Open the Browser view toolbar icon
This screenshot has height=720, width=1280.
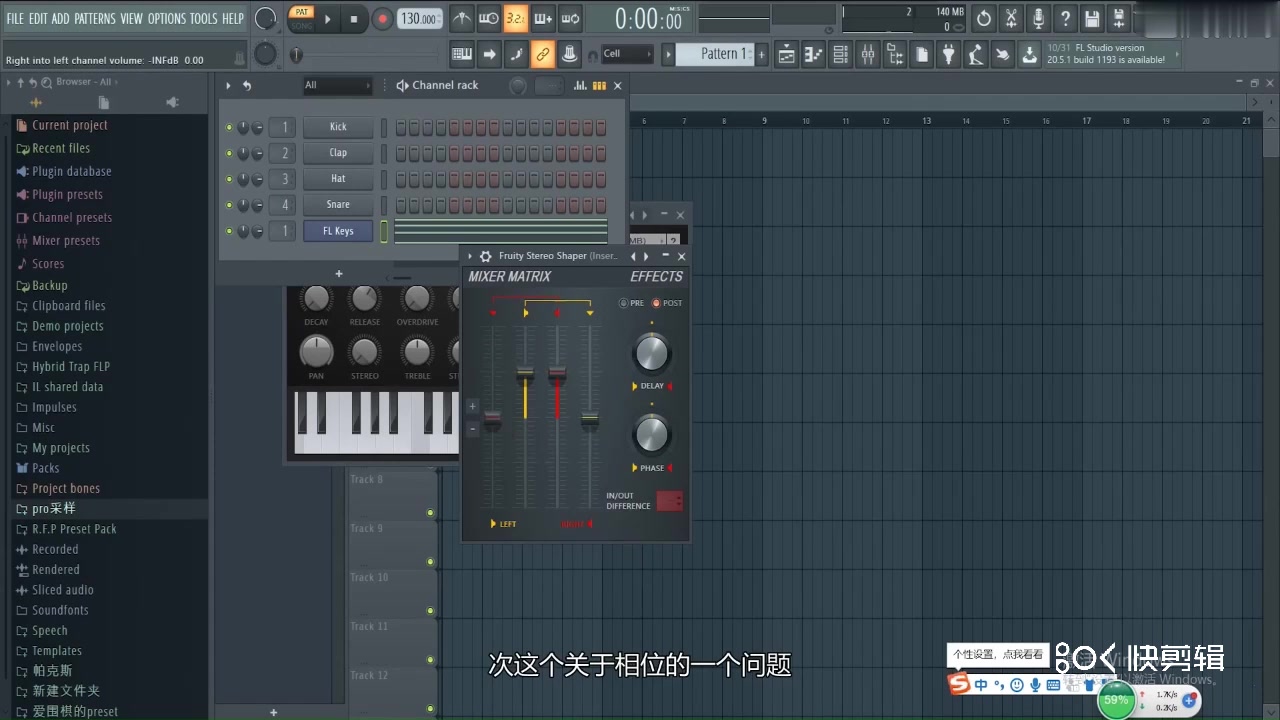click(x=895, y=55)
